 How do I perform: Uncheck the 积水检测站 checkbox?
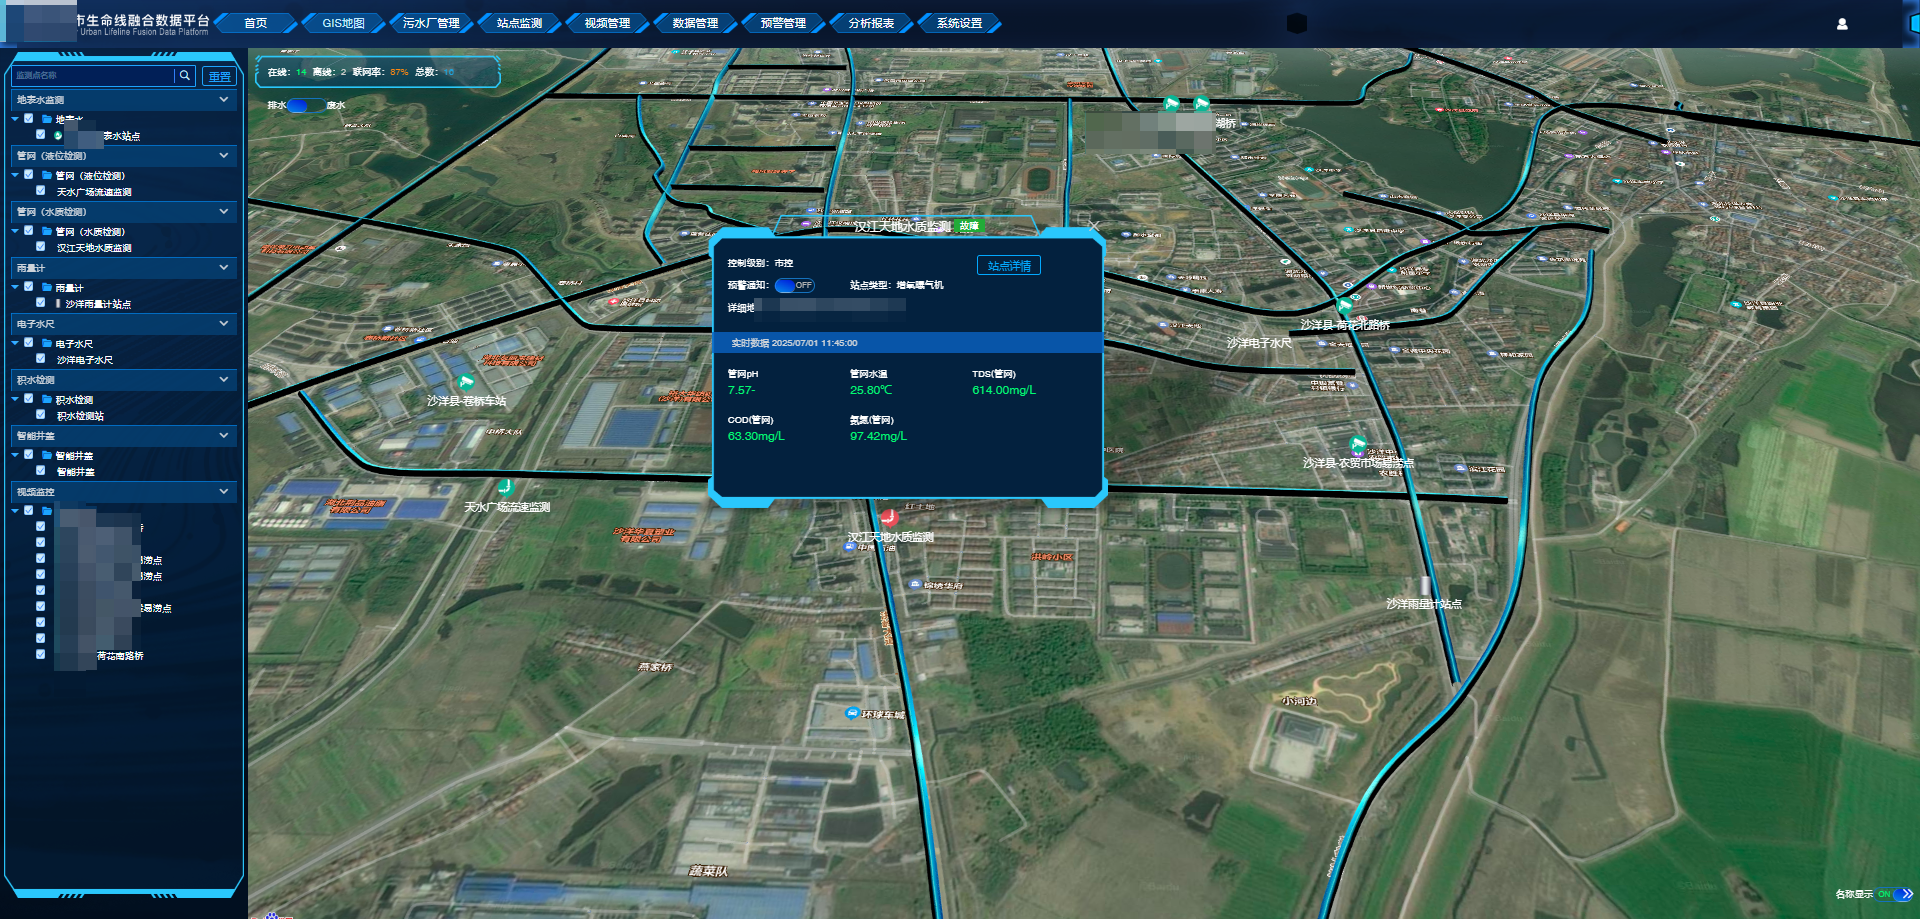pyautogui.click(x=41, y=415)
